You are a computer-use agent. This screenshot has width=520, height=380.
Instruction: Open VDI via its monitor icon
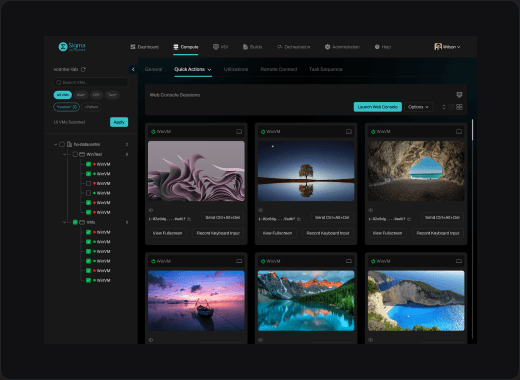click(x=216, y=47)
